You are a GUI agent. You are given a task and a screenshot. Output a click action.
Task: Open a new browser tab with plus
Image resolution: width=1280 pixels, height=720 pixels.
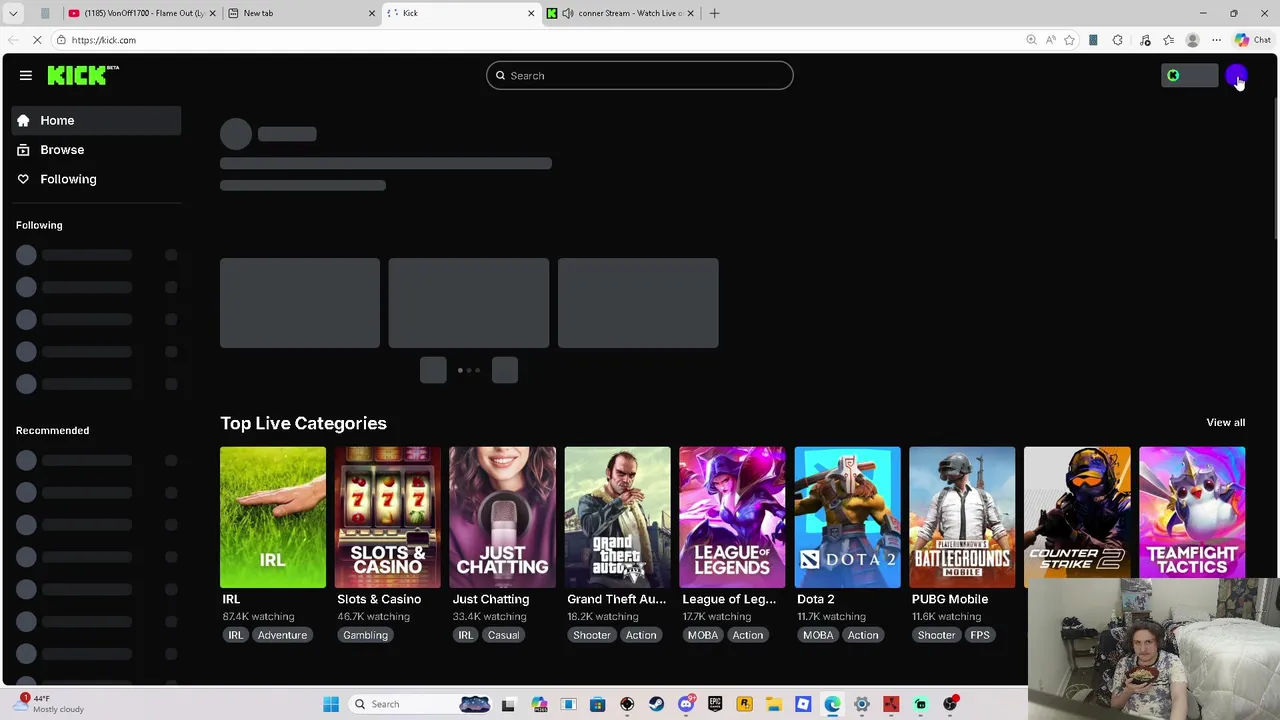point(714,13)
